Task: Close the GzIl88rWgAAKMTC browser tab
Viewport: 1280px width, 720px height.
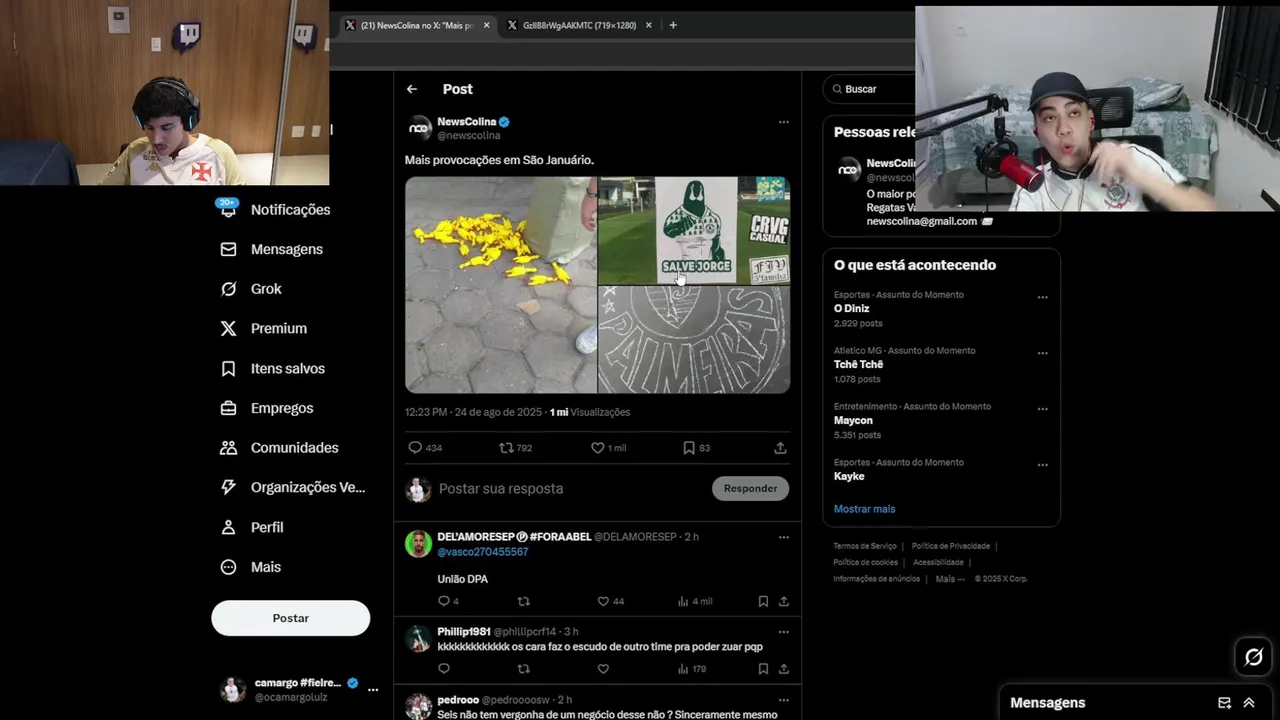Action: pos(648,25)
